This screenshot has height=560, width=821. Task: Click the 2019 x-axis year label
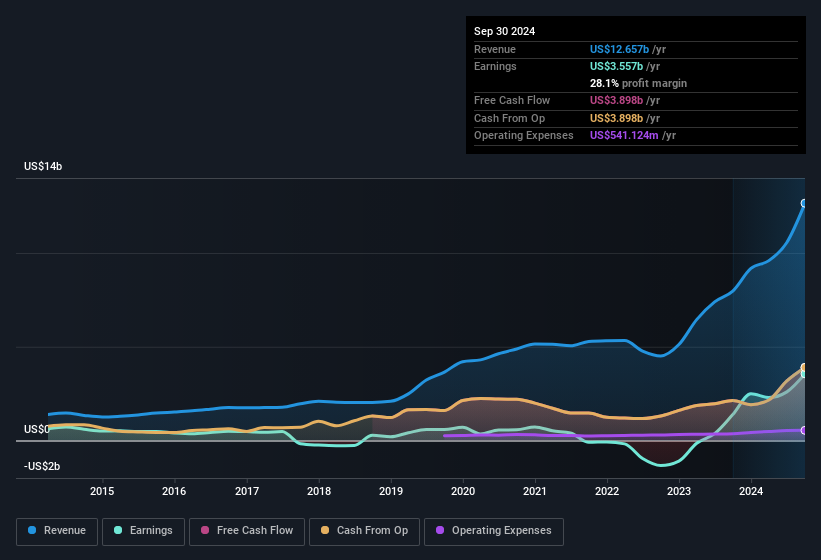point(391,491)
